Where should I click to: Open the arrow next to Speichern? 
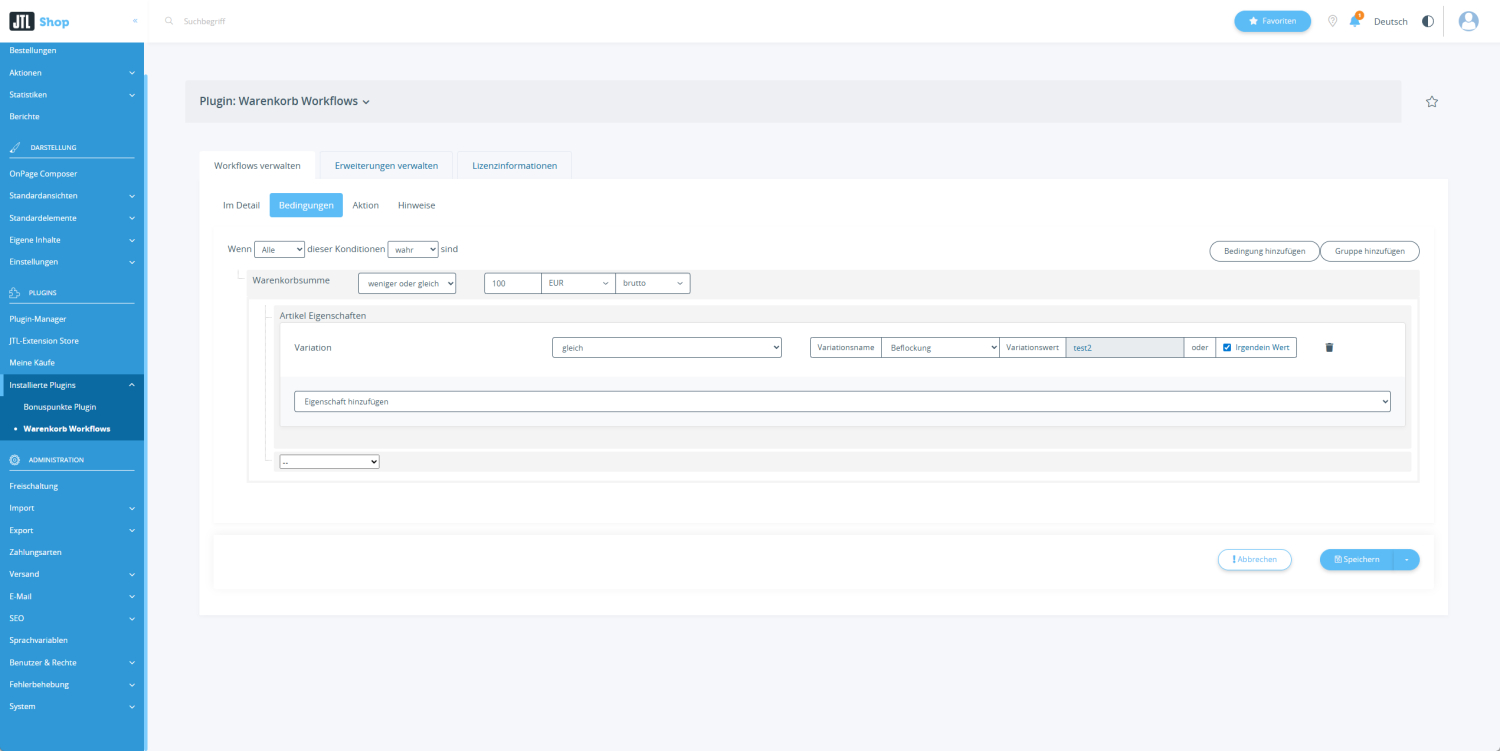click(x=1405, y=560)
